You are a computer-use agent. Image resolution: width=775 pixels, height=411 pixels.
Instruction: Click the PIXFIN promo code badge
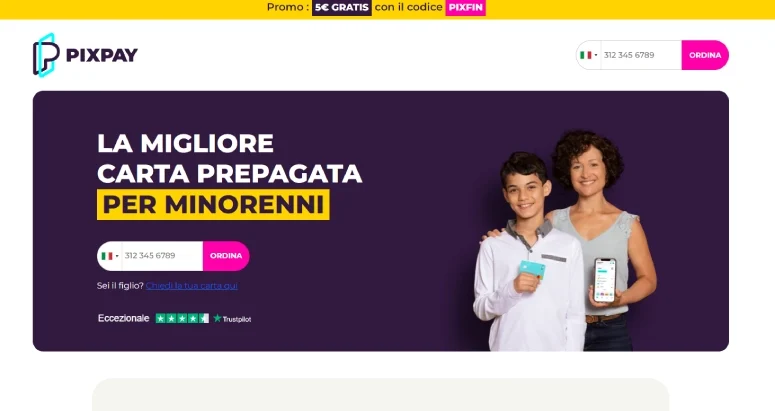(x=466, y=7)
